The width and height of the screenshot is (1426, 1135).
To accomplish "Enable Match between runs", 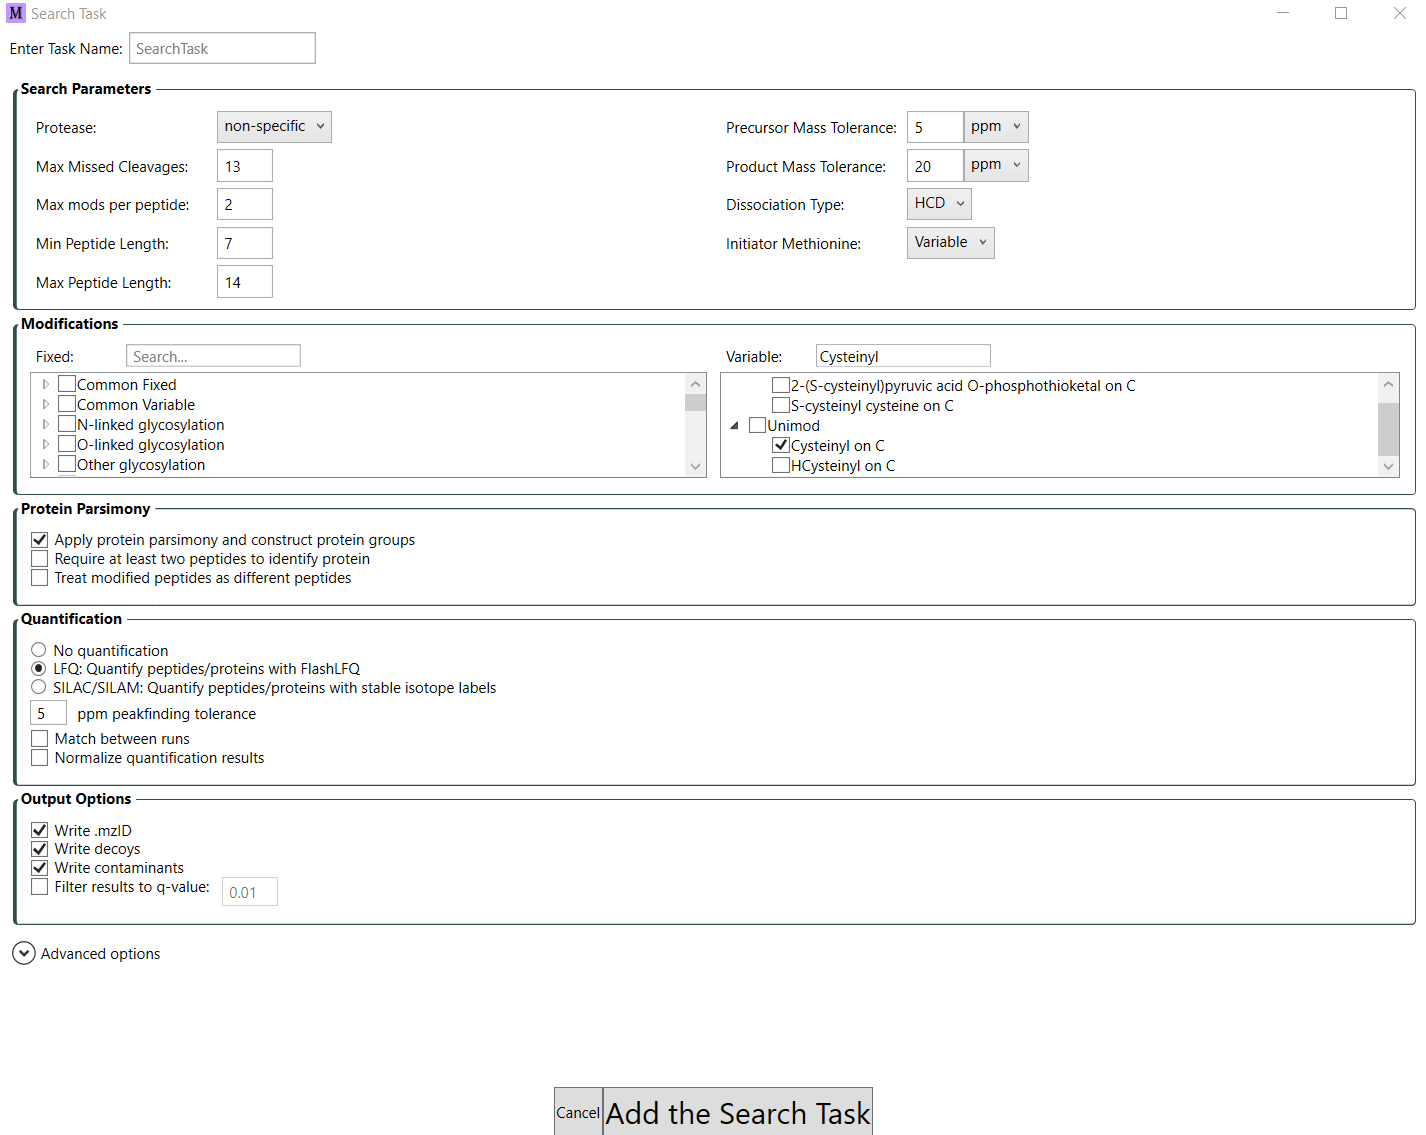I will pos(39,738).
